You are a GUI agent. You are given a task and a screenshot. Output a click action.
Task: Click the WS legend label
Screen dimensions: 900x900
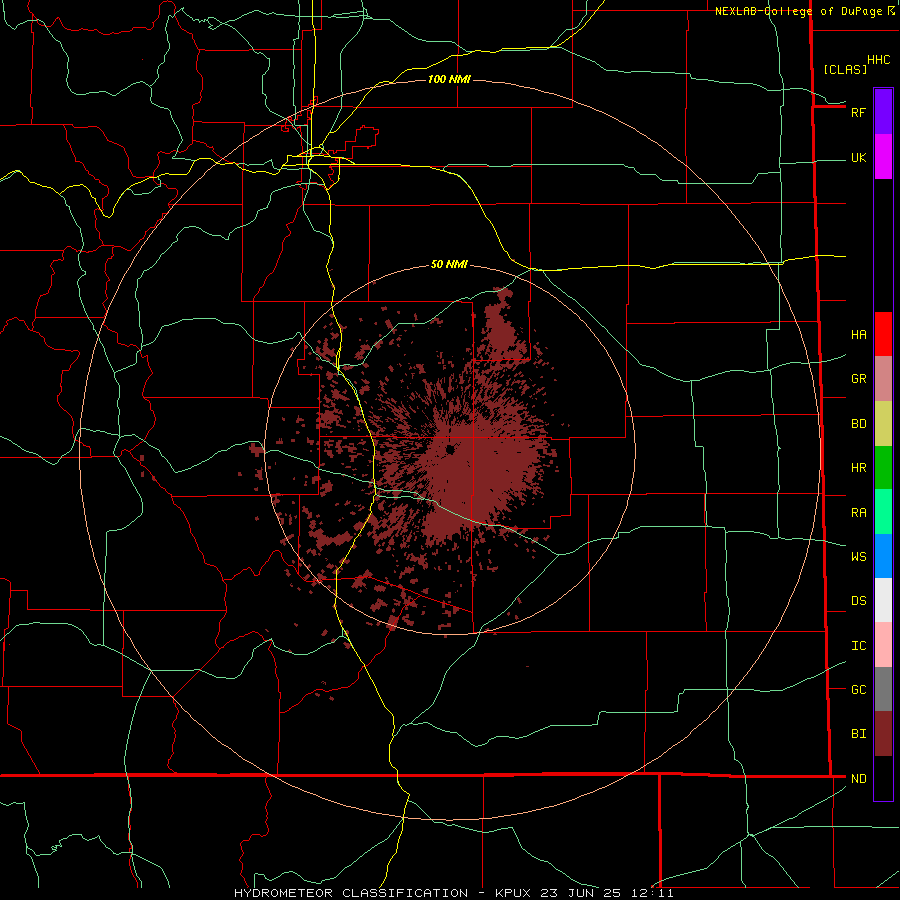coord(858,556)
